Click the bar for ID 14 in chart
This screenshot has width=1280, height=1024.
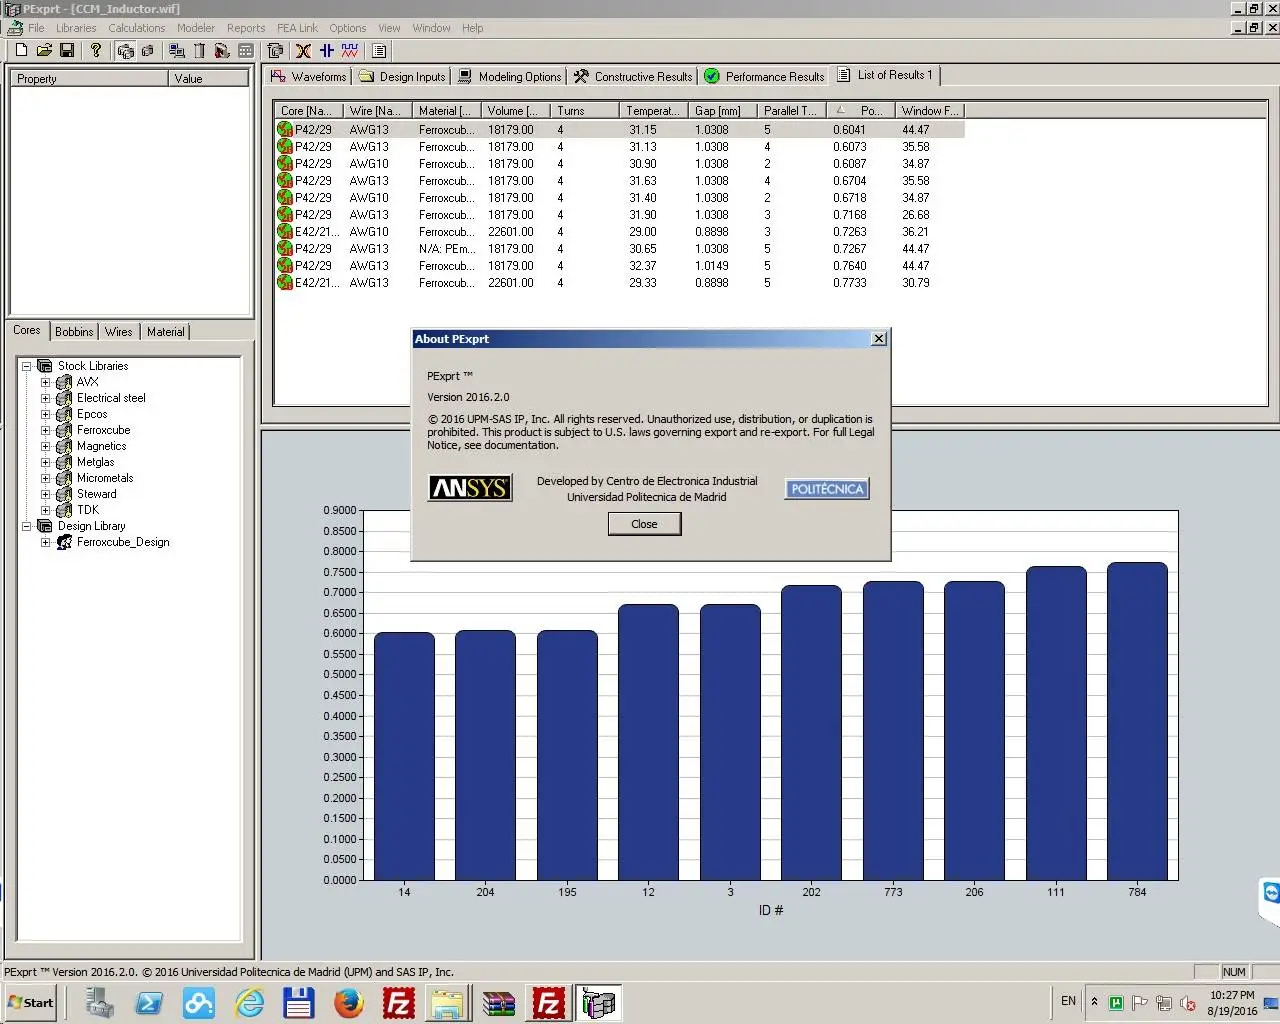click(x=404, y=757)
